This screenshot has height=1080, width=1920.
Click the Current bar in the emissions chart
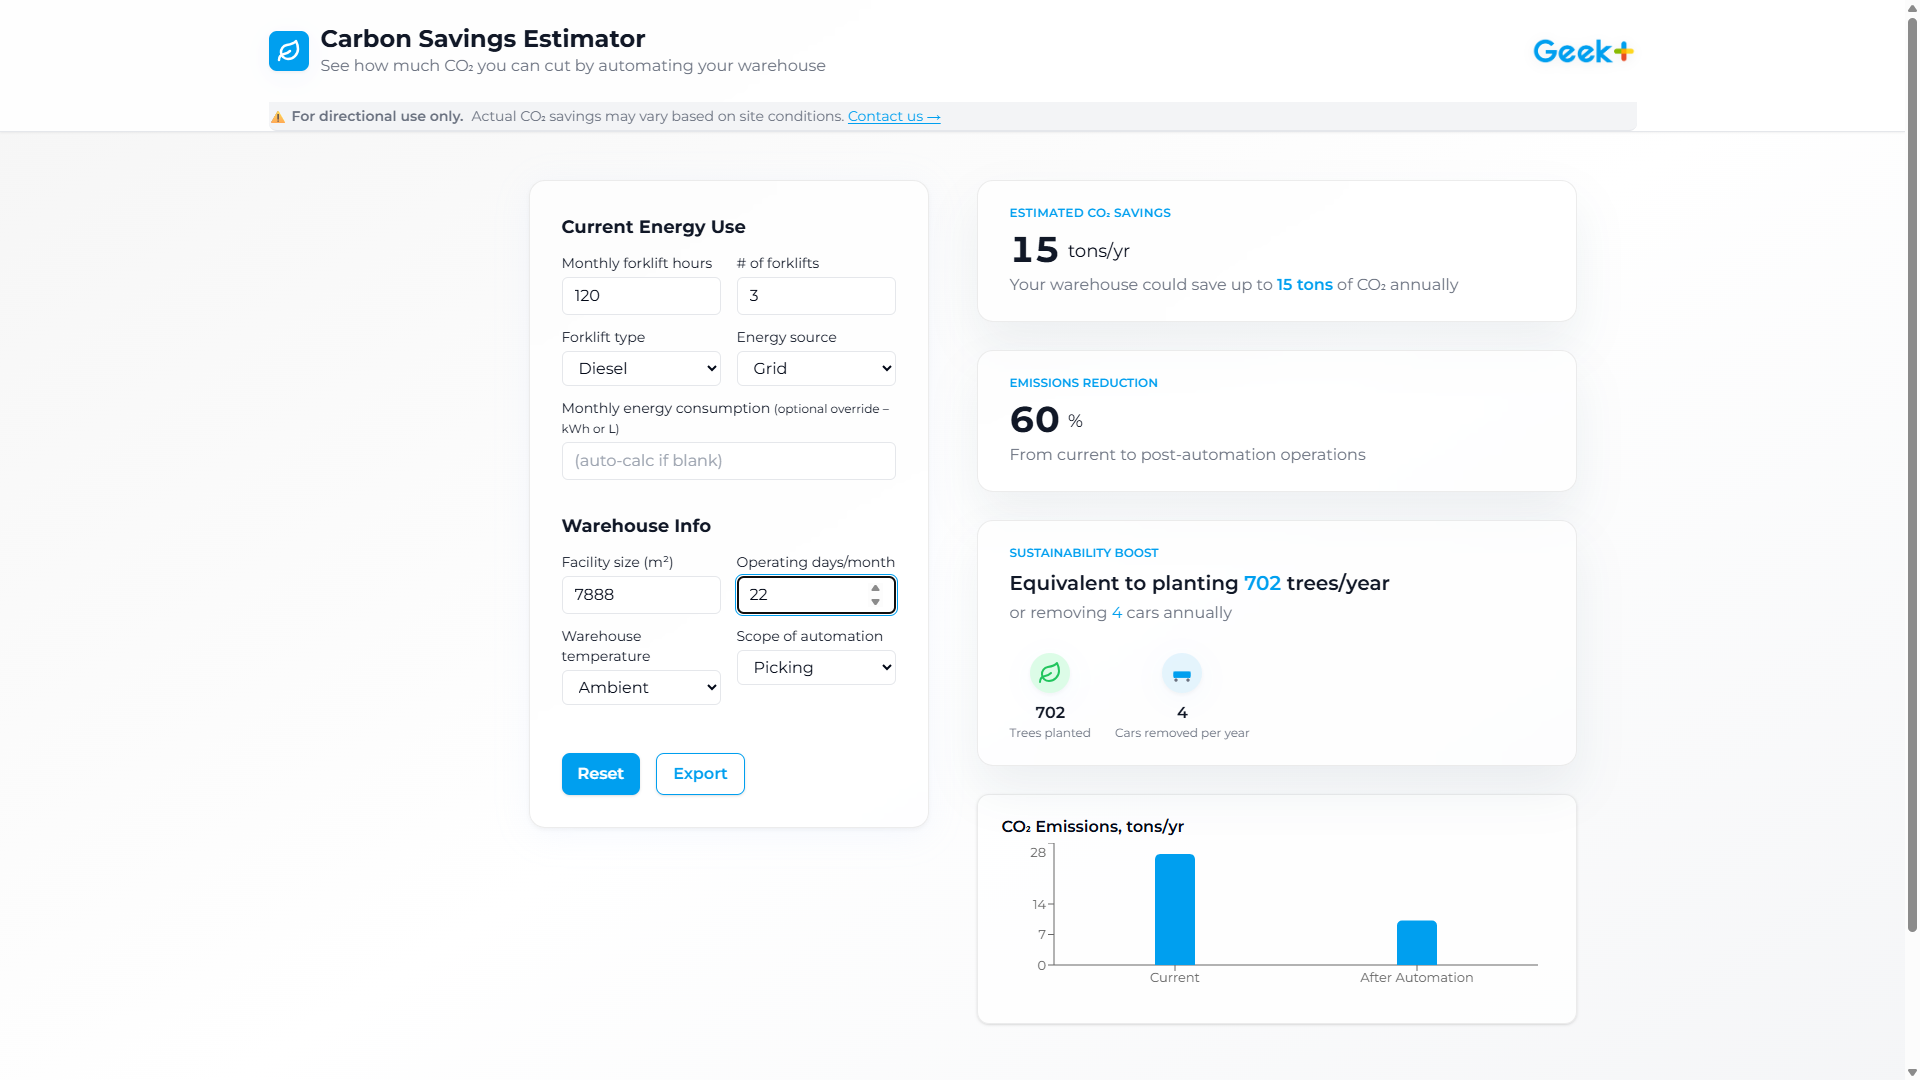coord(1175,910)
